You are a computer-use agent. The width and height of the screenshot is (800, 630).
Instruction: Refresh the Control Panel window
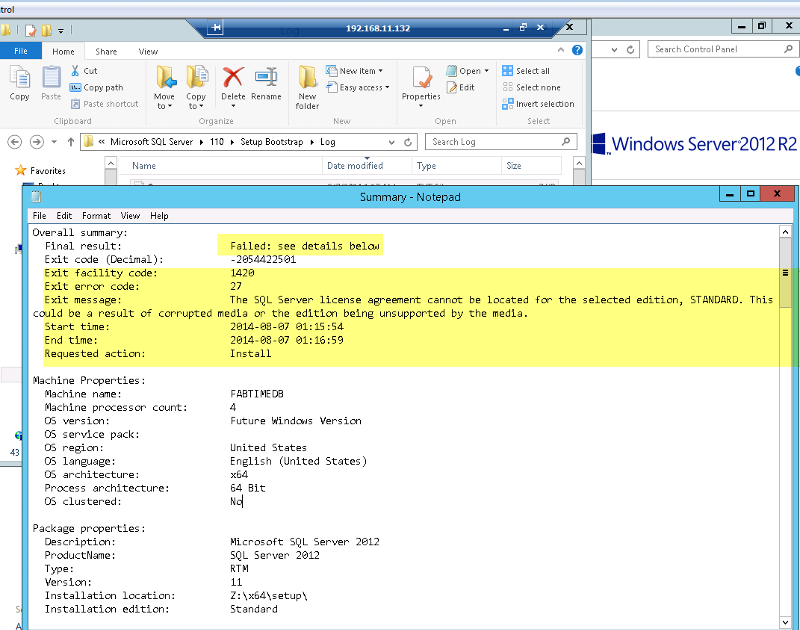(631, 49)
